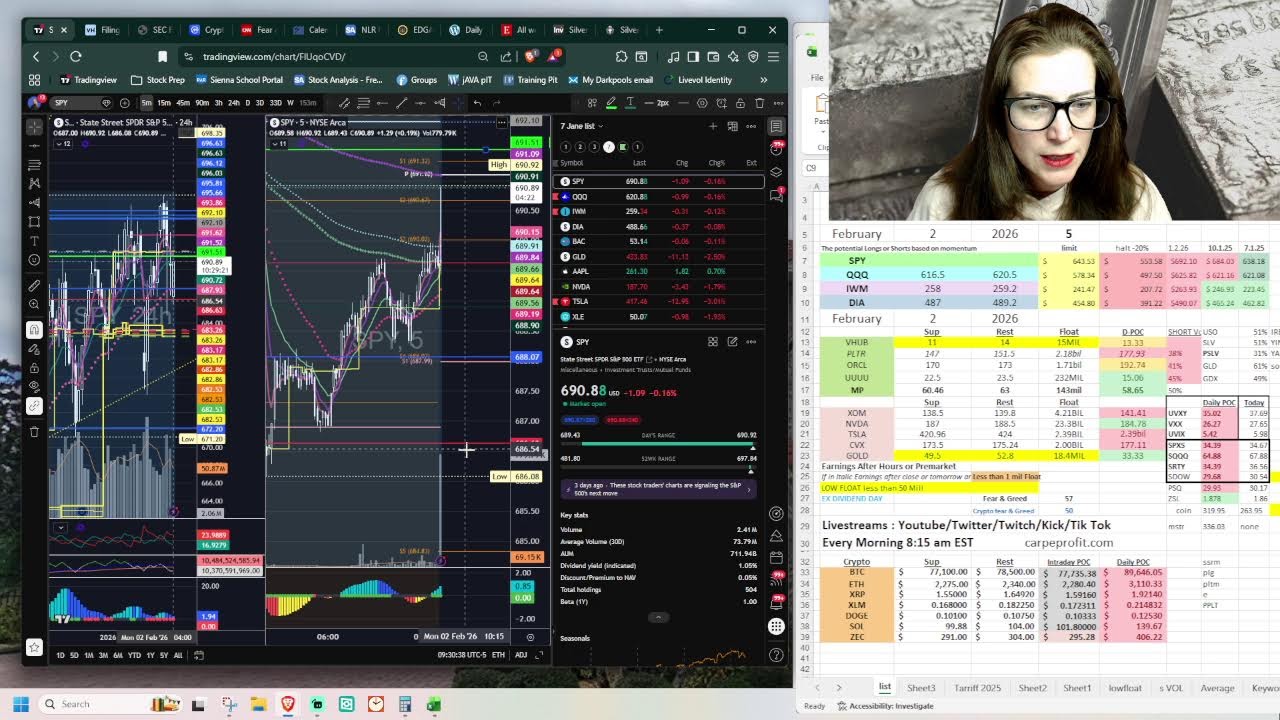Toggle the magnet mode tool
The width and height of the screenshot is (1280, 720).
pos(34,330)
